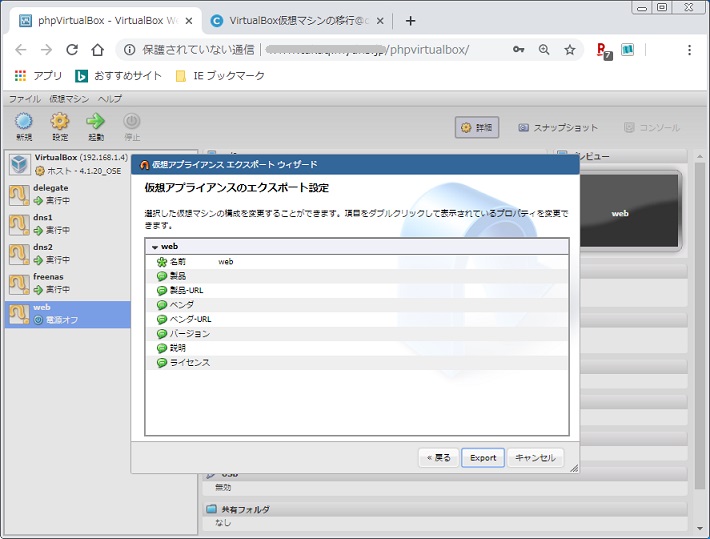Switch to the phpVirtualBox tab
Image resolution: width=710 pixels, height=539 pixels.
106,21
